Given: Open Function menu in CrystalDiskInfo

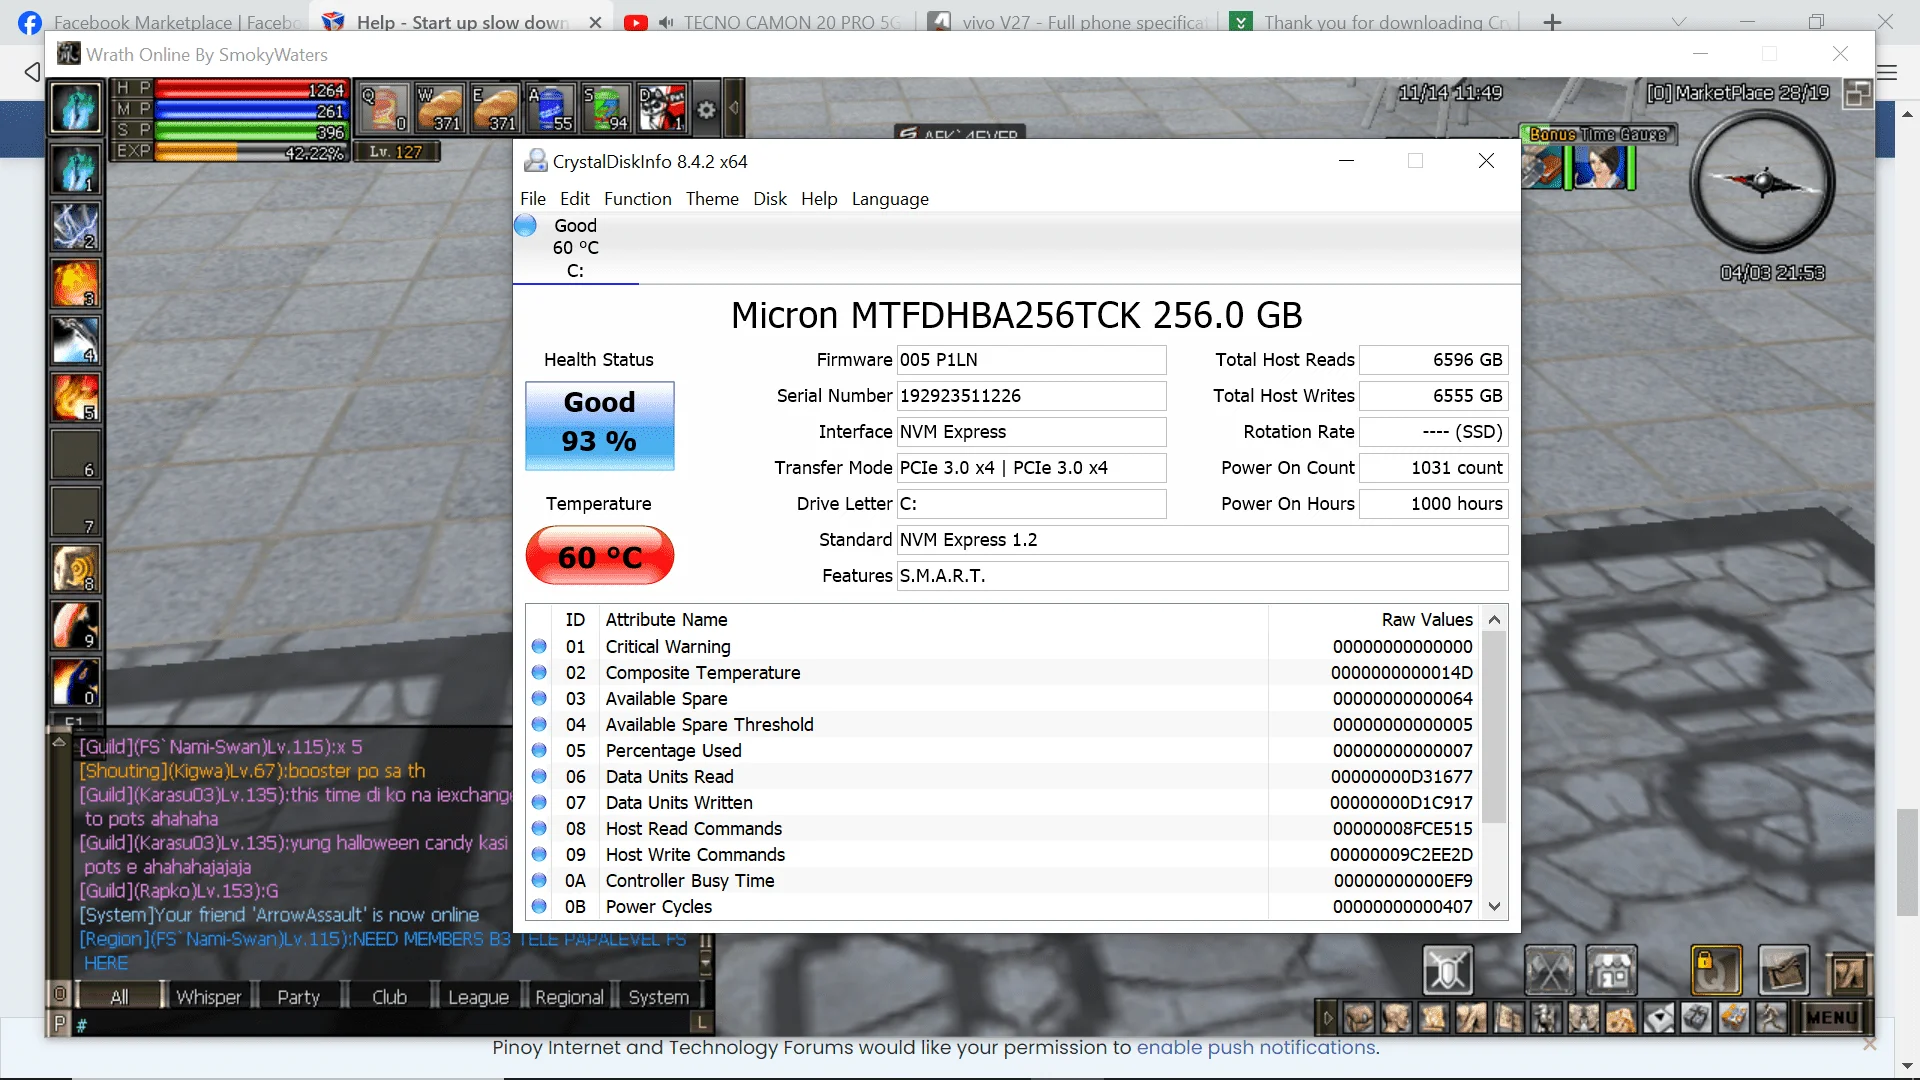Looking at the screenshot, I should (638, 199).
